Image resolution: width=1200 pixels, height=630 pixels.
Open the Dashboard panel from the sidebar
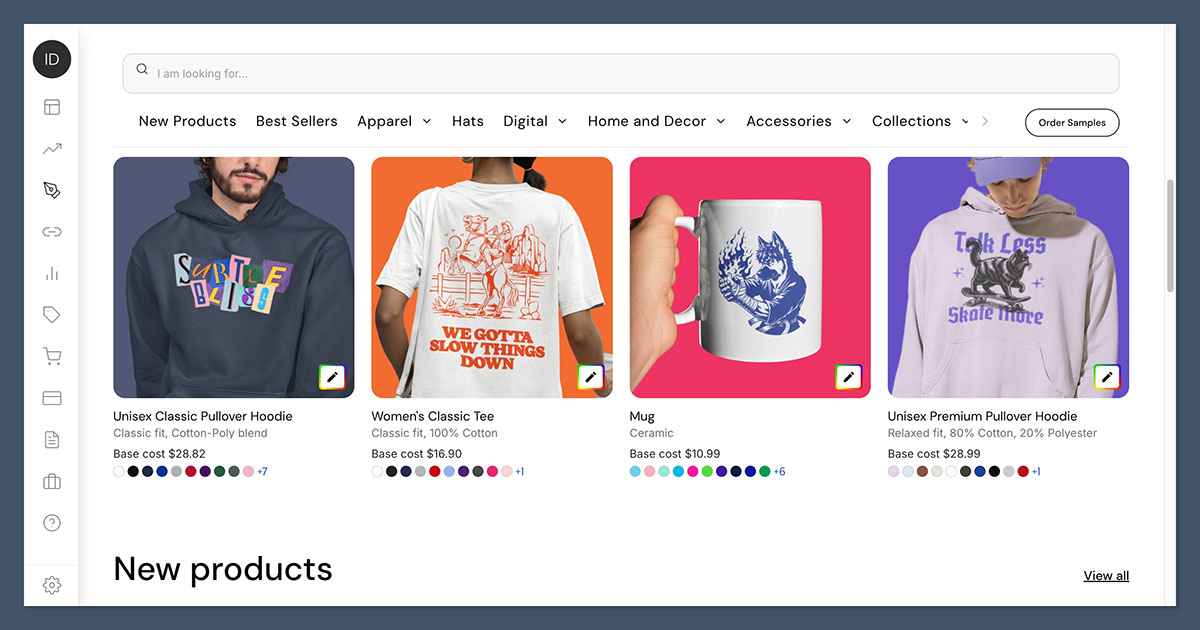52,107
